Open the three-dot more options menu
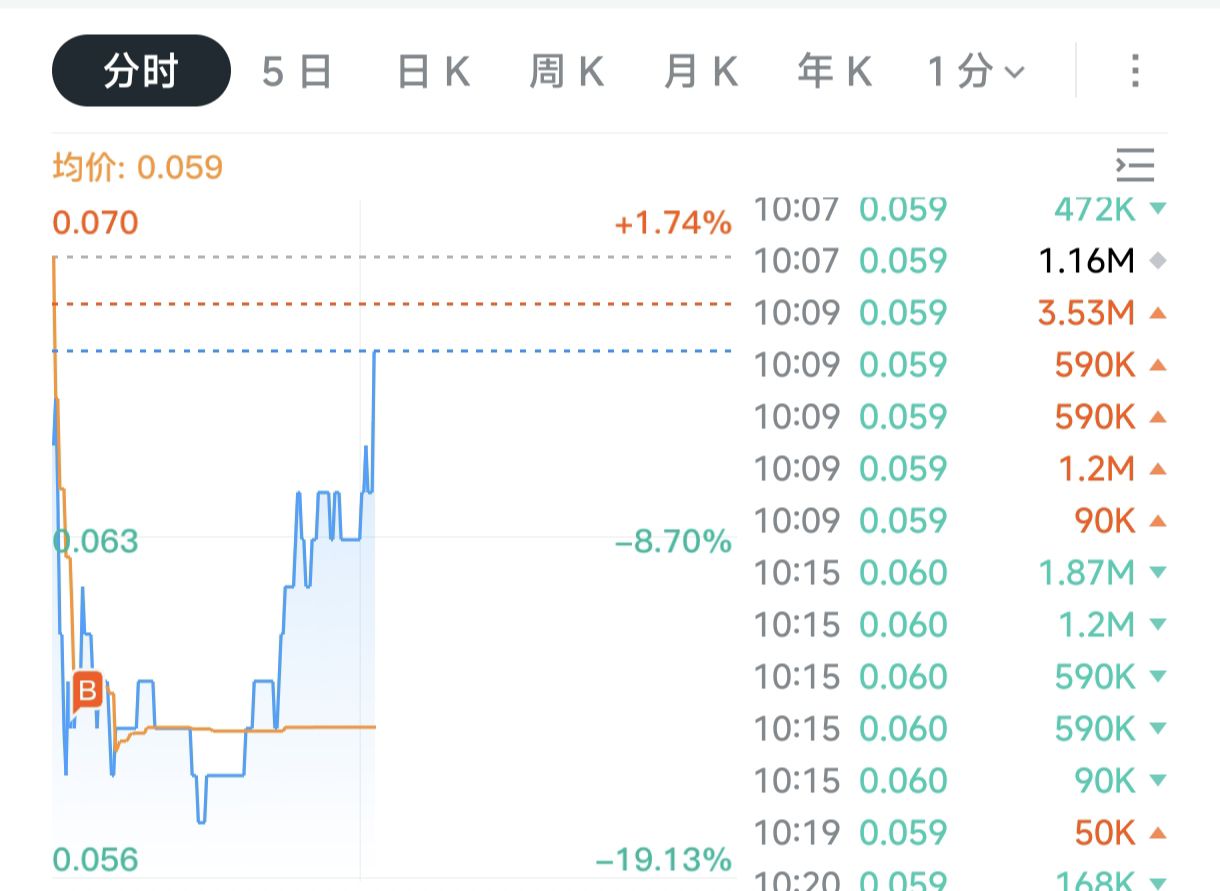Viewport: 1220px width, 891px height. (x=1134, y=71)
